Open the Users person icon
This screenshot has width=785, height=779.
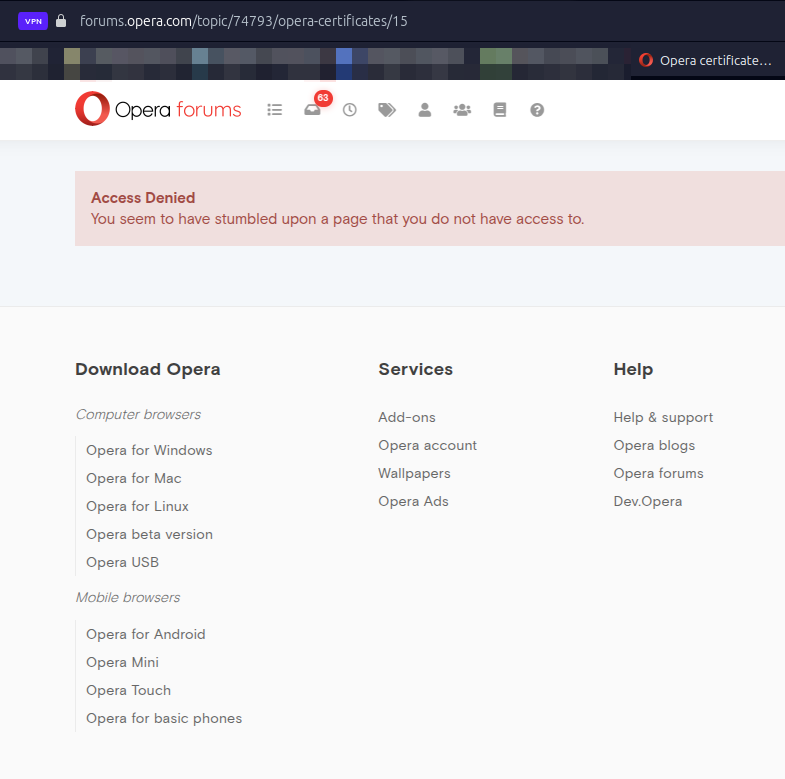[x=424, y=110]
